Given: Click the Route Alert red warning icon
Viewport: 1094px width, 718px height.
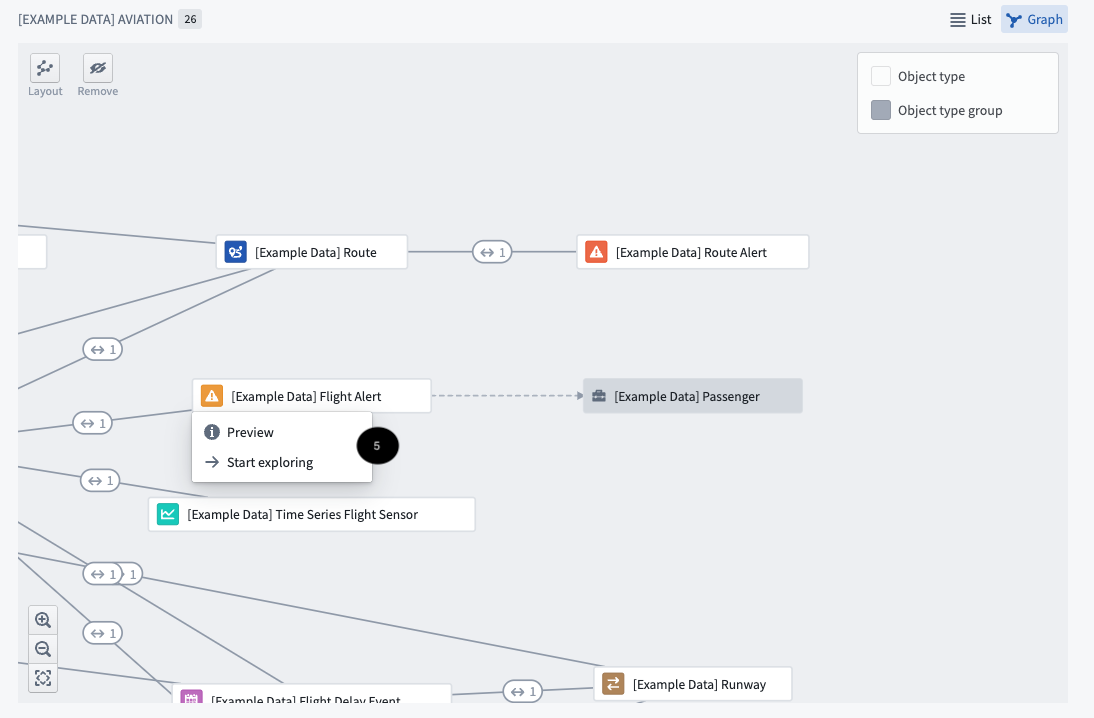Looking at the screenshot, I should coord(597,252).
